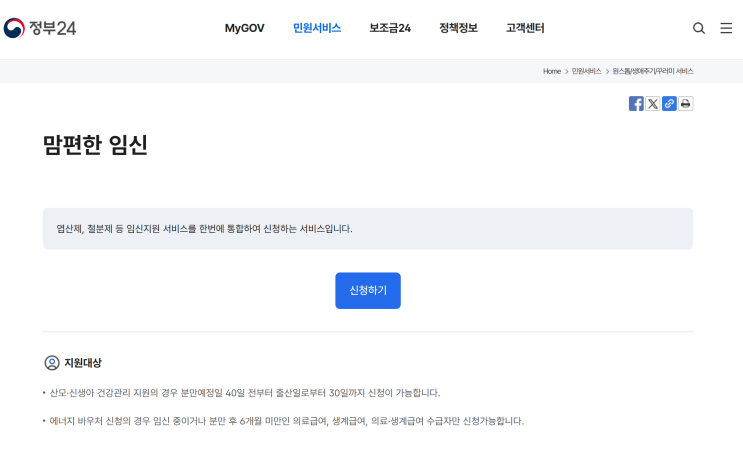Viewport: 743px width, 456px height.
Task: Click the 원스톱/생애주기/꾸러미 서비스 breadcrumb
Action: pos(652,71)
